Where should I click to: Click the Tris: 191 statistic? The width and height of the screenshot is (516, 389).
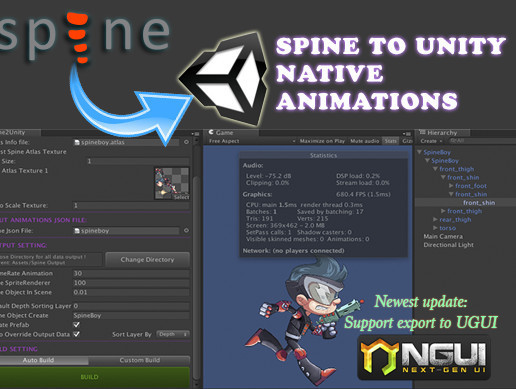(259, 219)
